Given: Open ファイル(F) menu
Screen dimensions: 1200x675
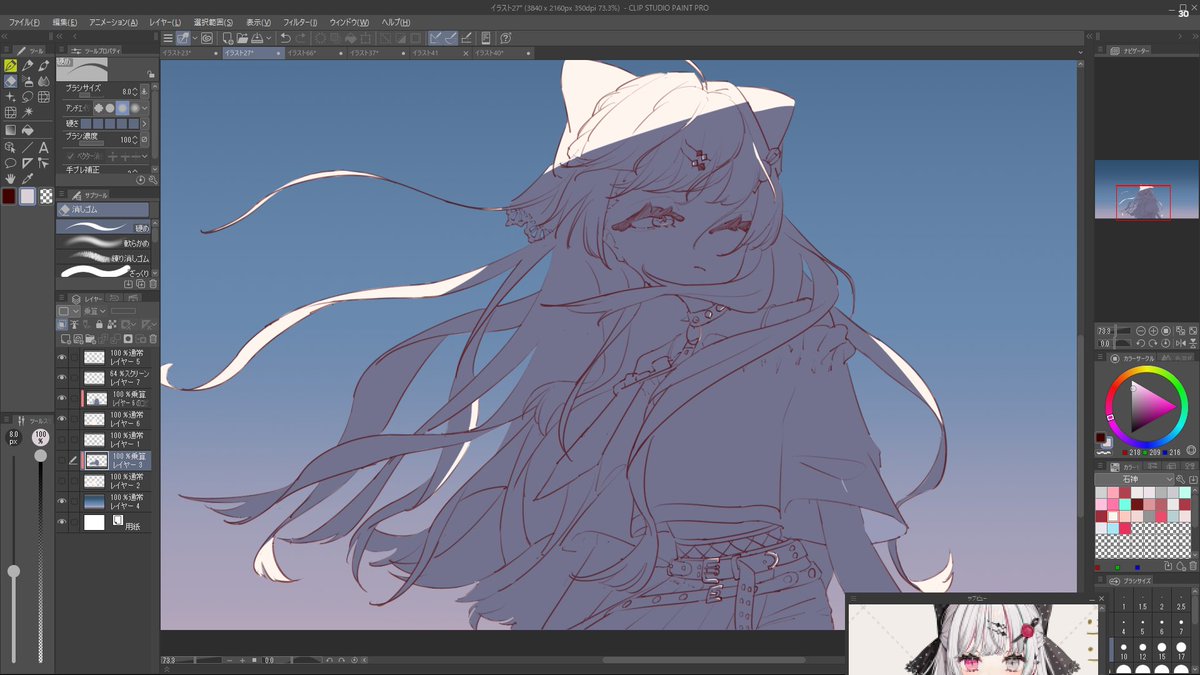Looking at the screenshot, I should (25, 22).
